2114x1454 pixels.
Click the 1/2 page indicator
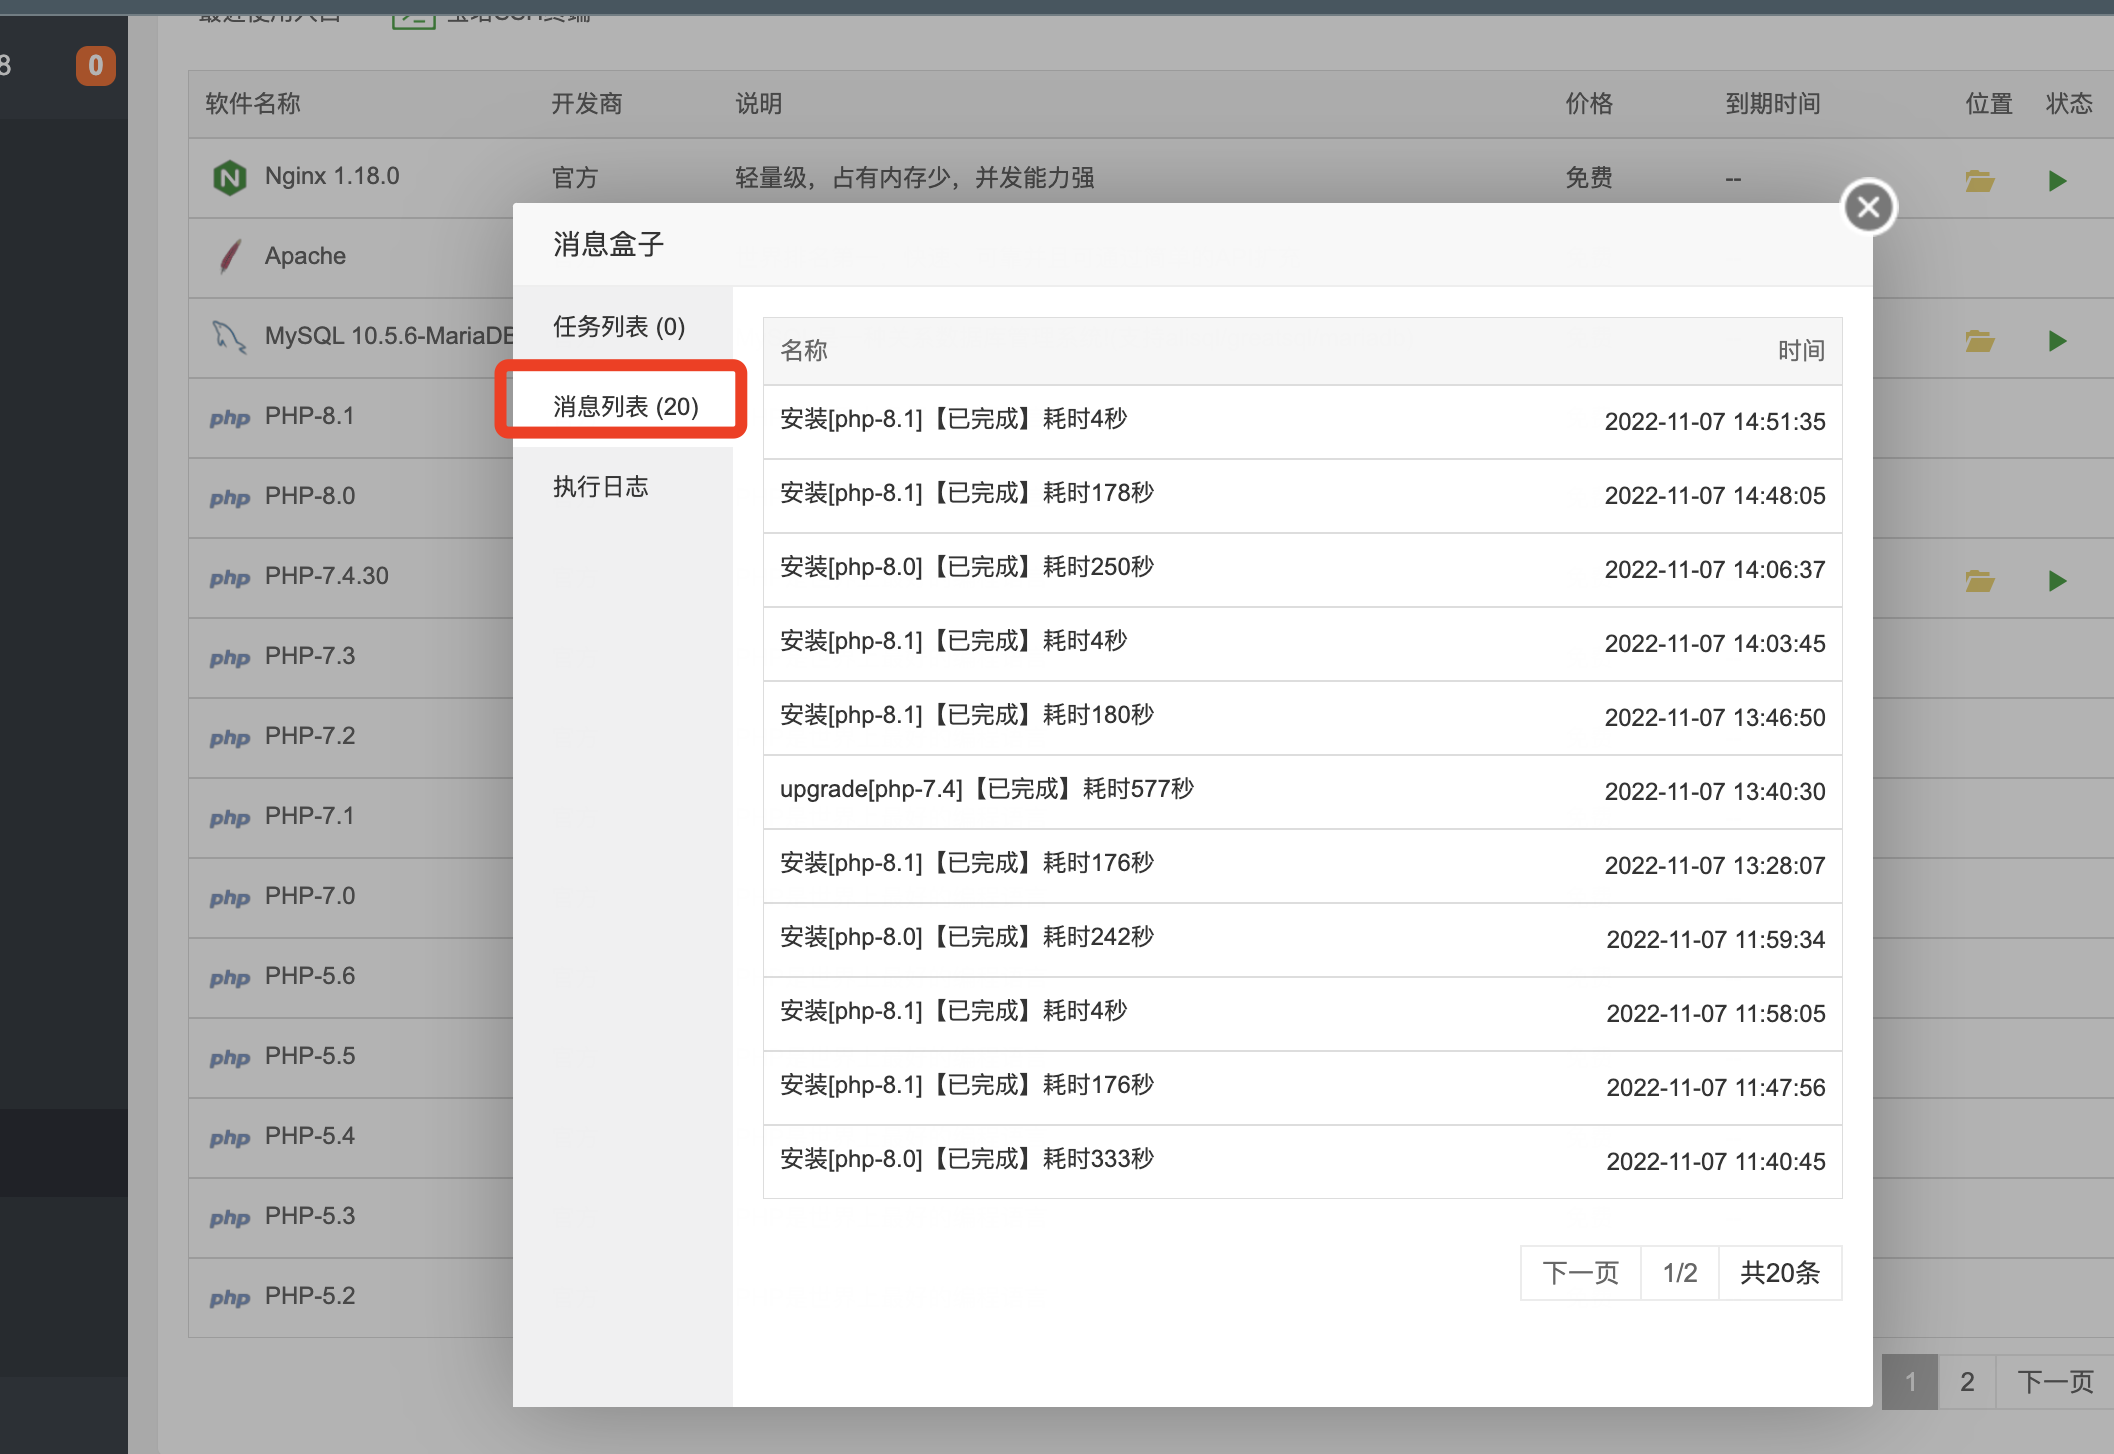point(1680,1272)
